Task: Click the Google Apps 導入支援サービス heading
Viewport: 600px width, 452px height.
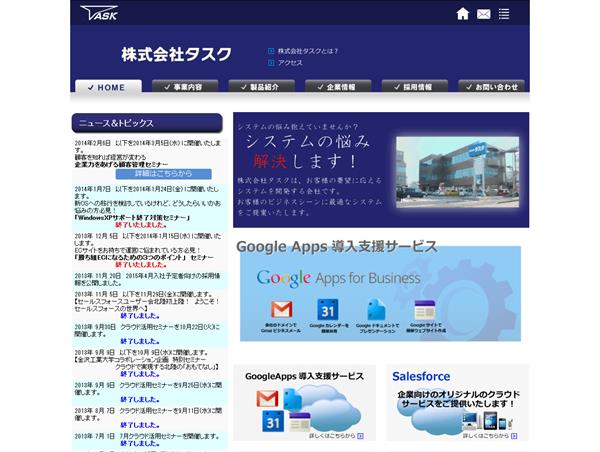Action: coord(337,246)
